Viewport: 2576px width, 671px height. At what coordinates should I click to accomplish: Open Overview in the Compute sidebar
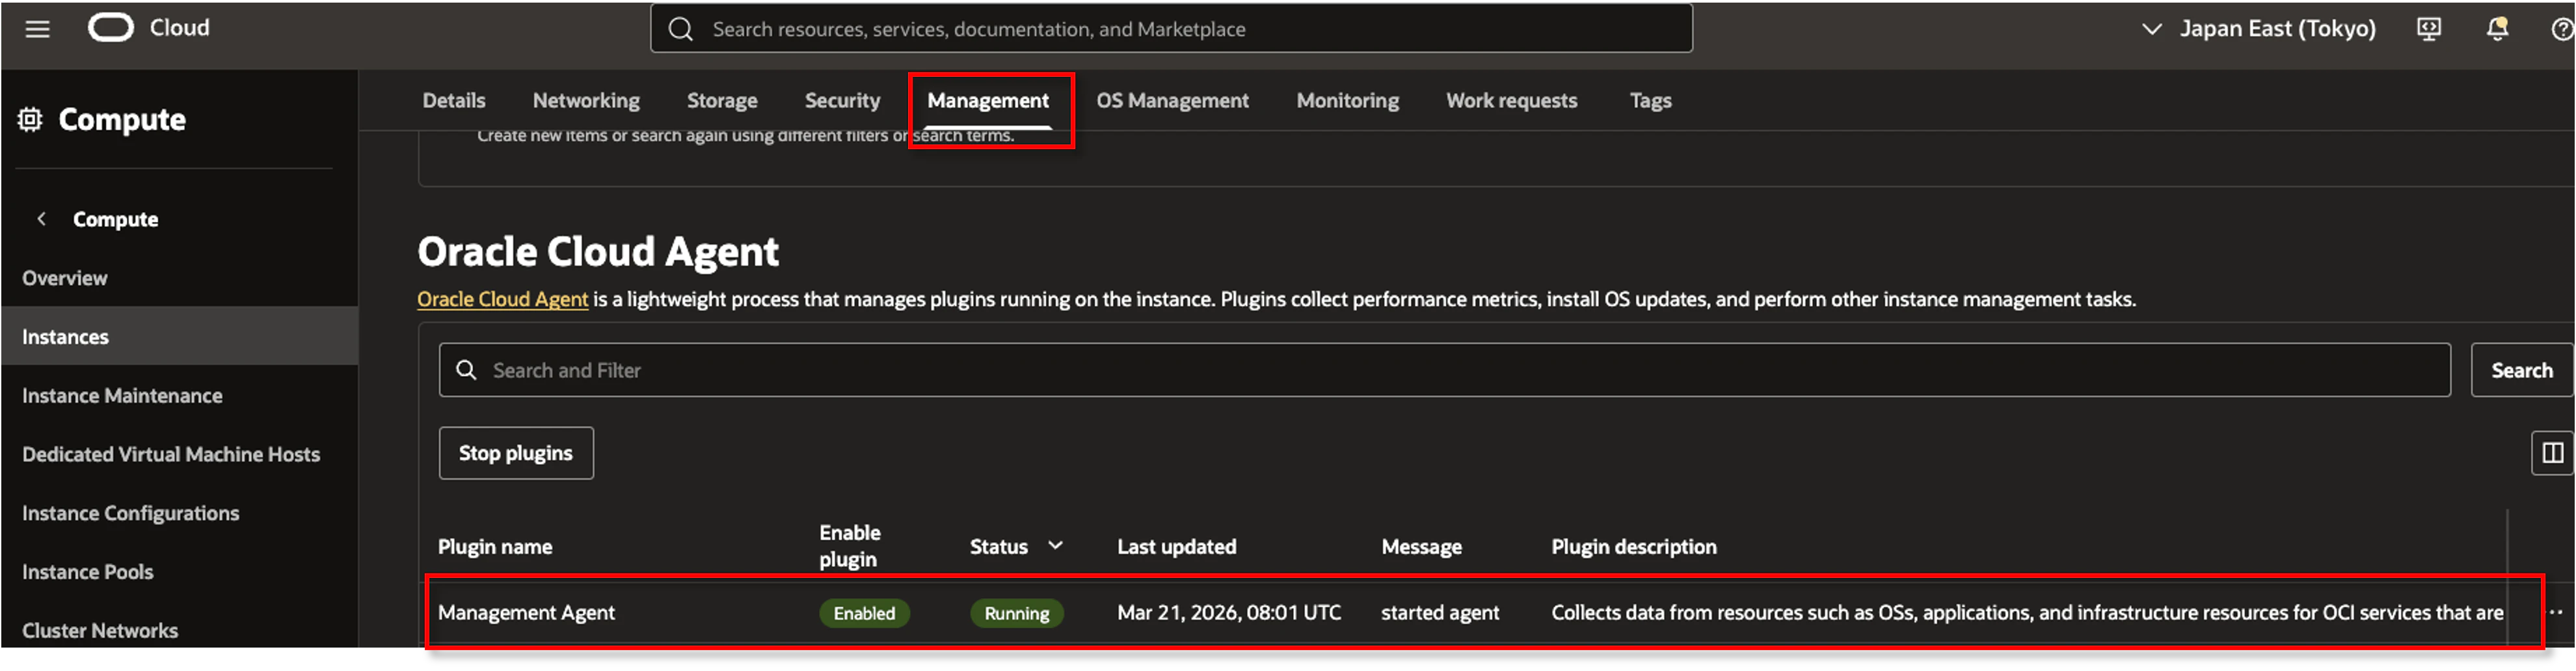(65, 278)
